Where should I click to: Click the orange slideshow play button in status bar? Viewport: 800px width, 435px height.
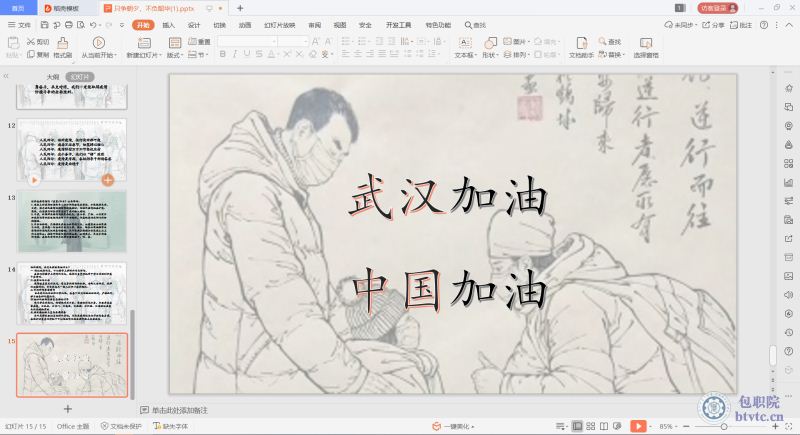[638, 426]
